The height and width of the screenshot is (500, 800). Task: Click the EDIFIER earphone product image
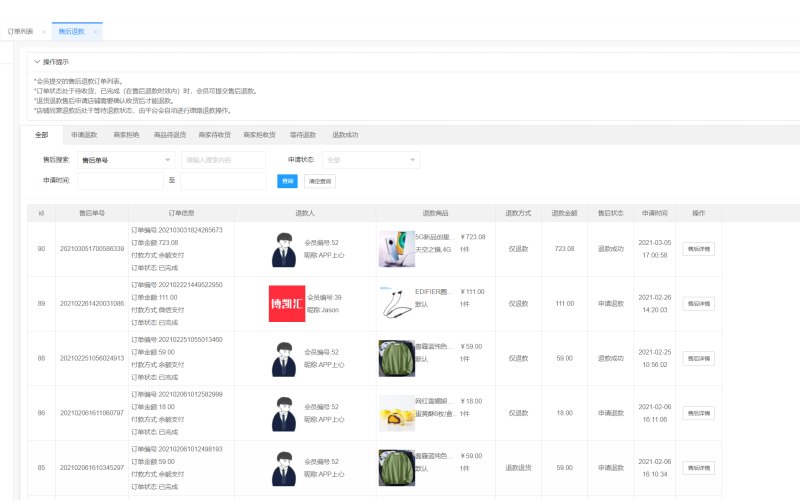tap(396, 304)
